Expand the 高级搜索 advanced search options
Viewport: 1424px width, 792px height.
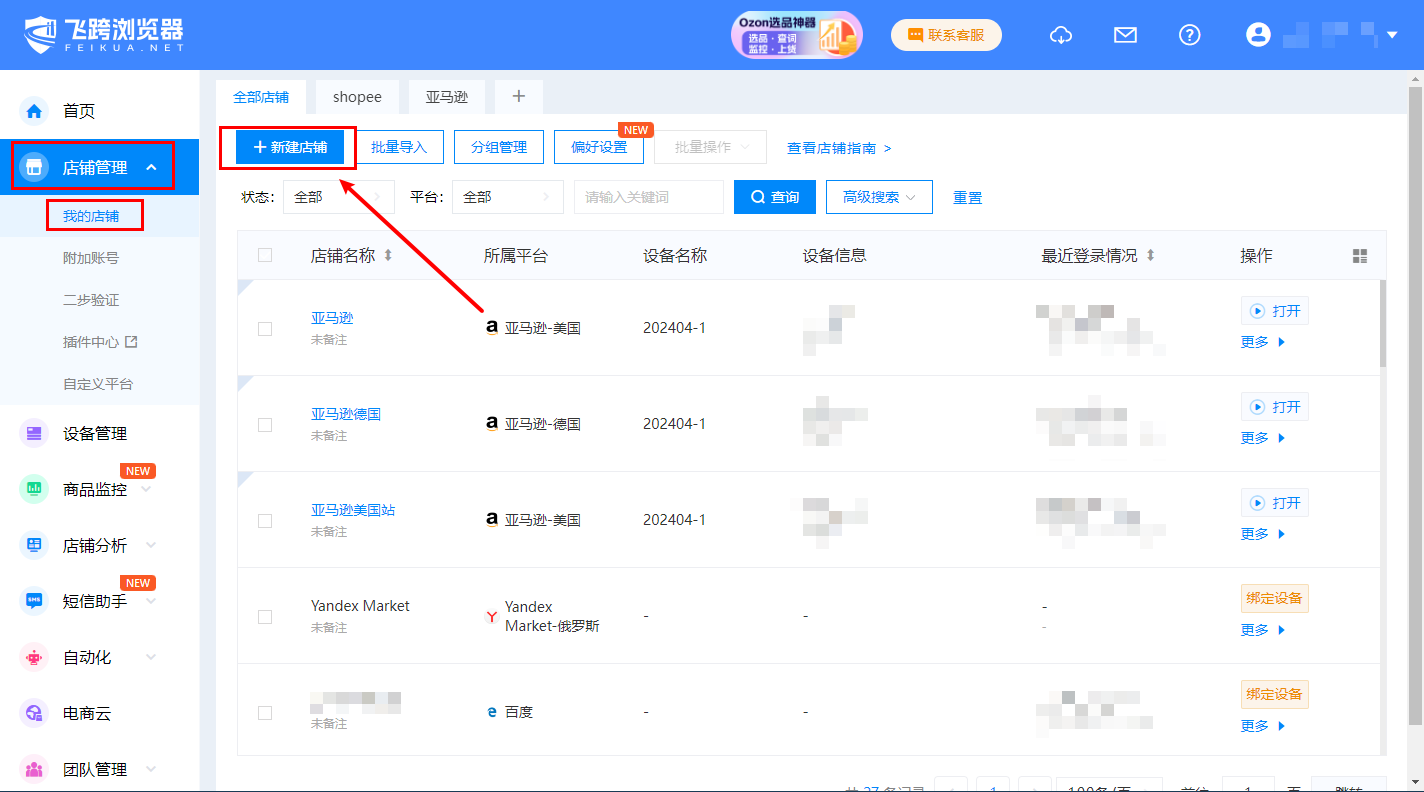point(878,197)
